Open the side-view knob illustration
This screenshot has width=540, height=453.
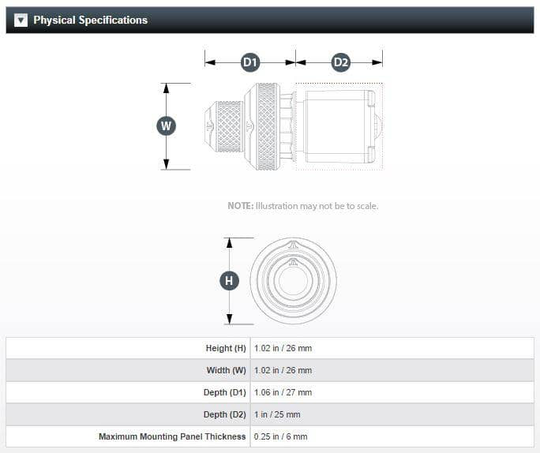[293, 126]
